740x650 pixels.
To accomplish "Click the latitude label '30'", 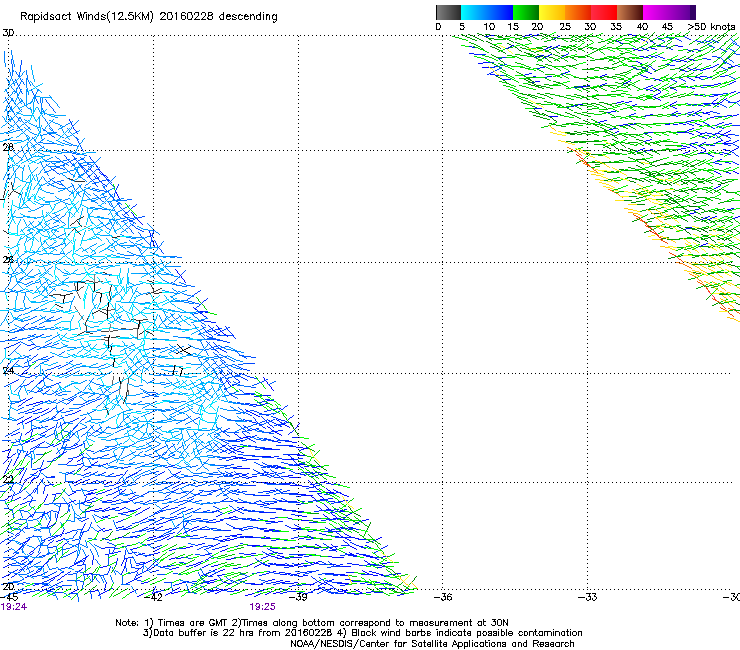I will tap(8, 33).
